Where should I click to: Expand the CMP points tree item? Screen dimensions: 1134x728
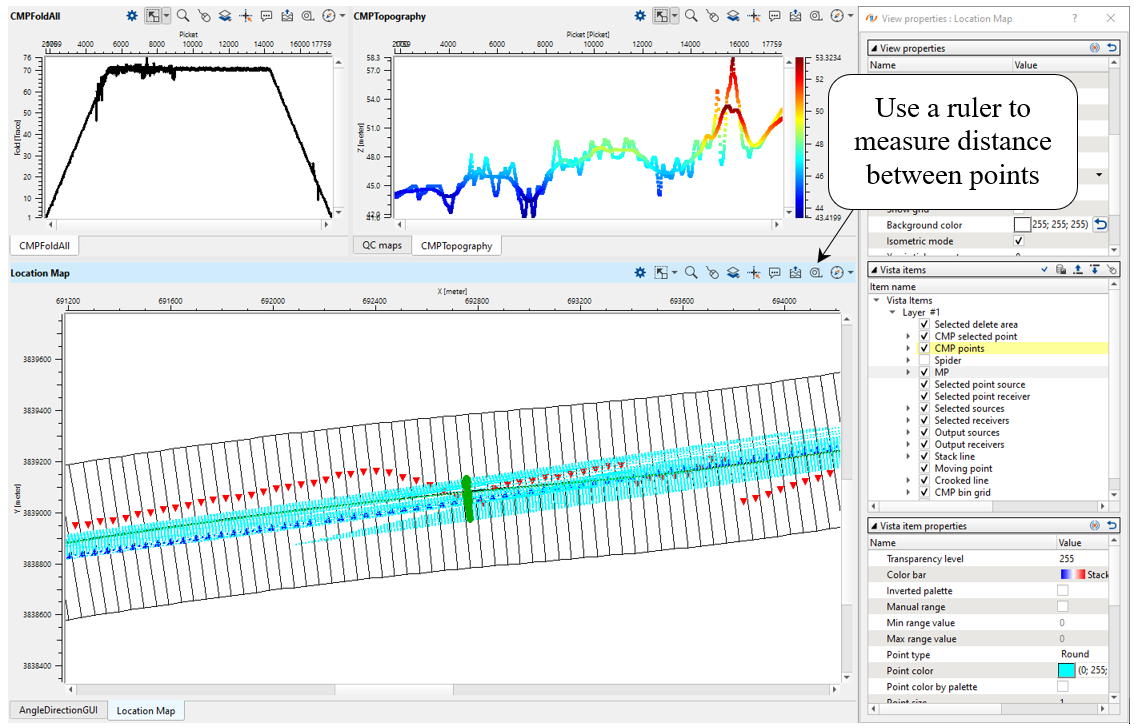pyautogui.click(x=908, y=348)
